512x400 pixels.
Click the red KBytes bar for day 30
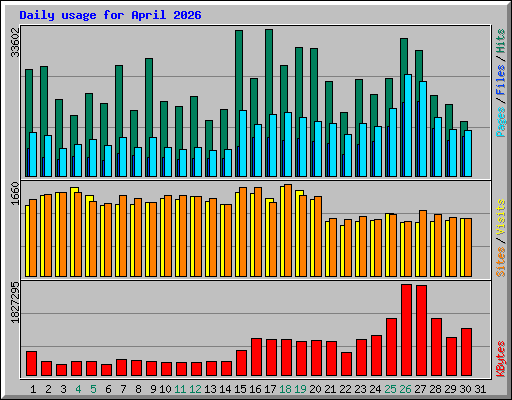[x=466, y=352]
